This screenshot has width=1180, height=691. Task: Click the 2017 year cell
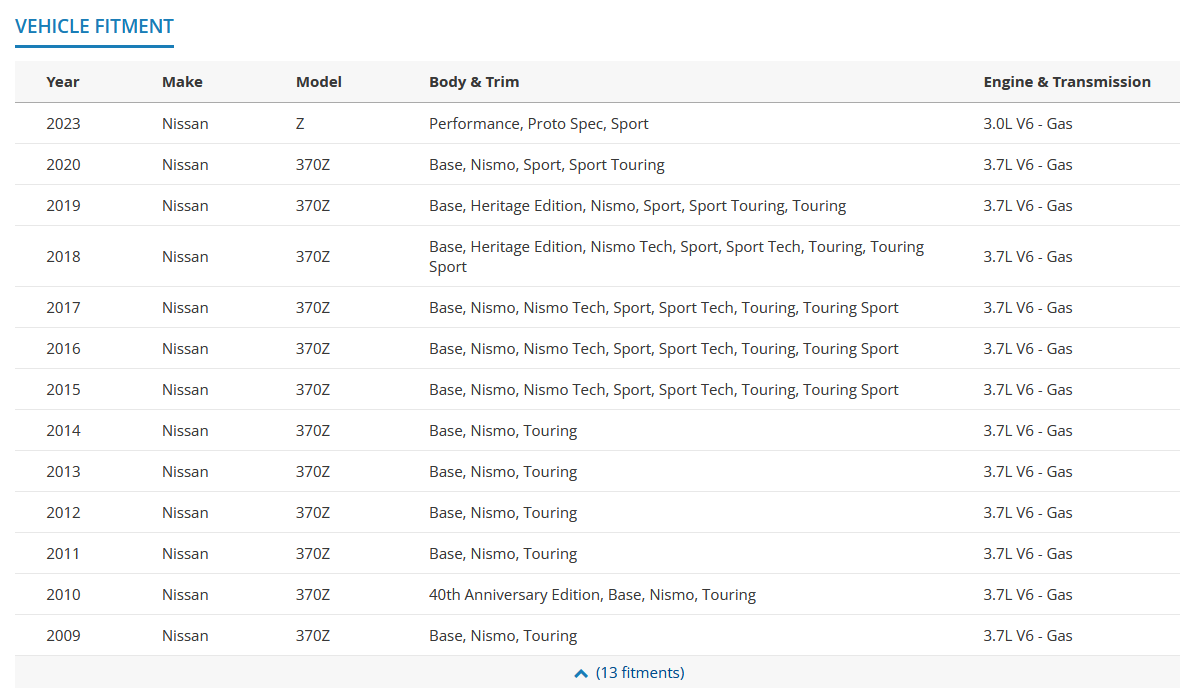click(63, 308)
